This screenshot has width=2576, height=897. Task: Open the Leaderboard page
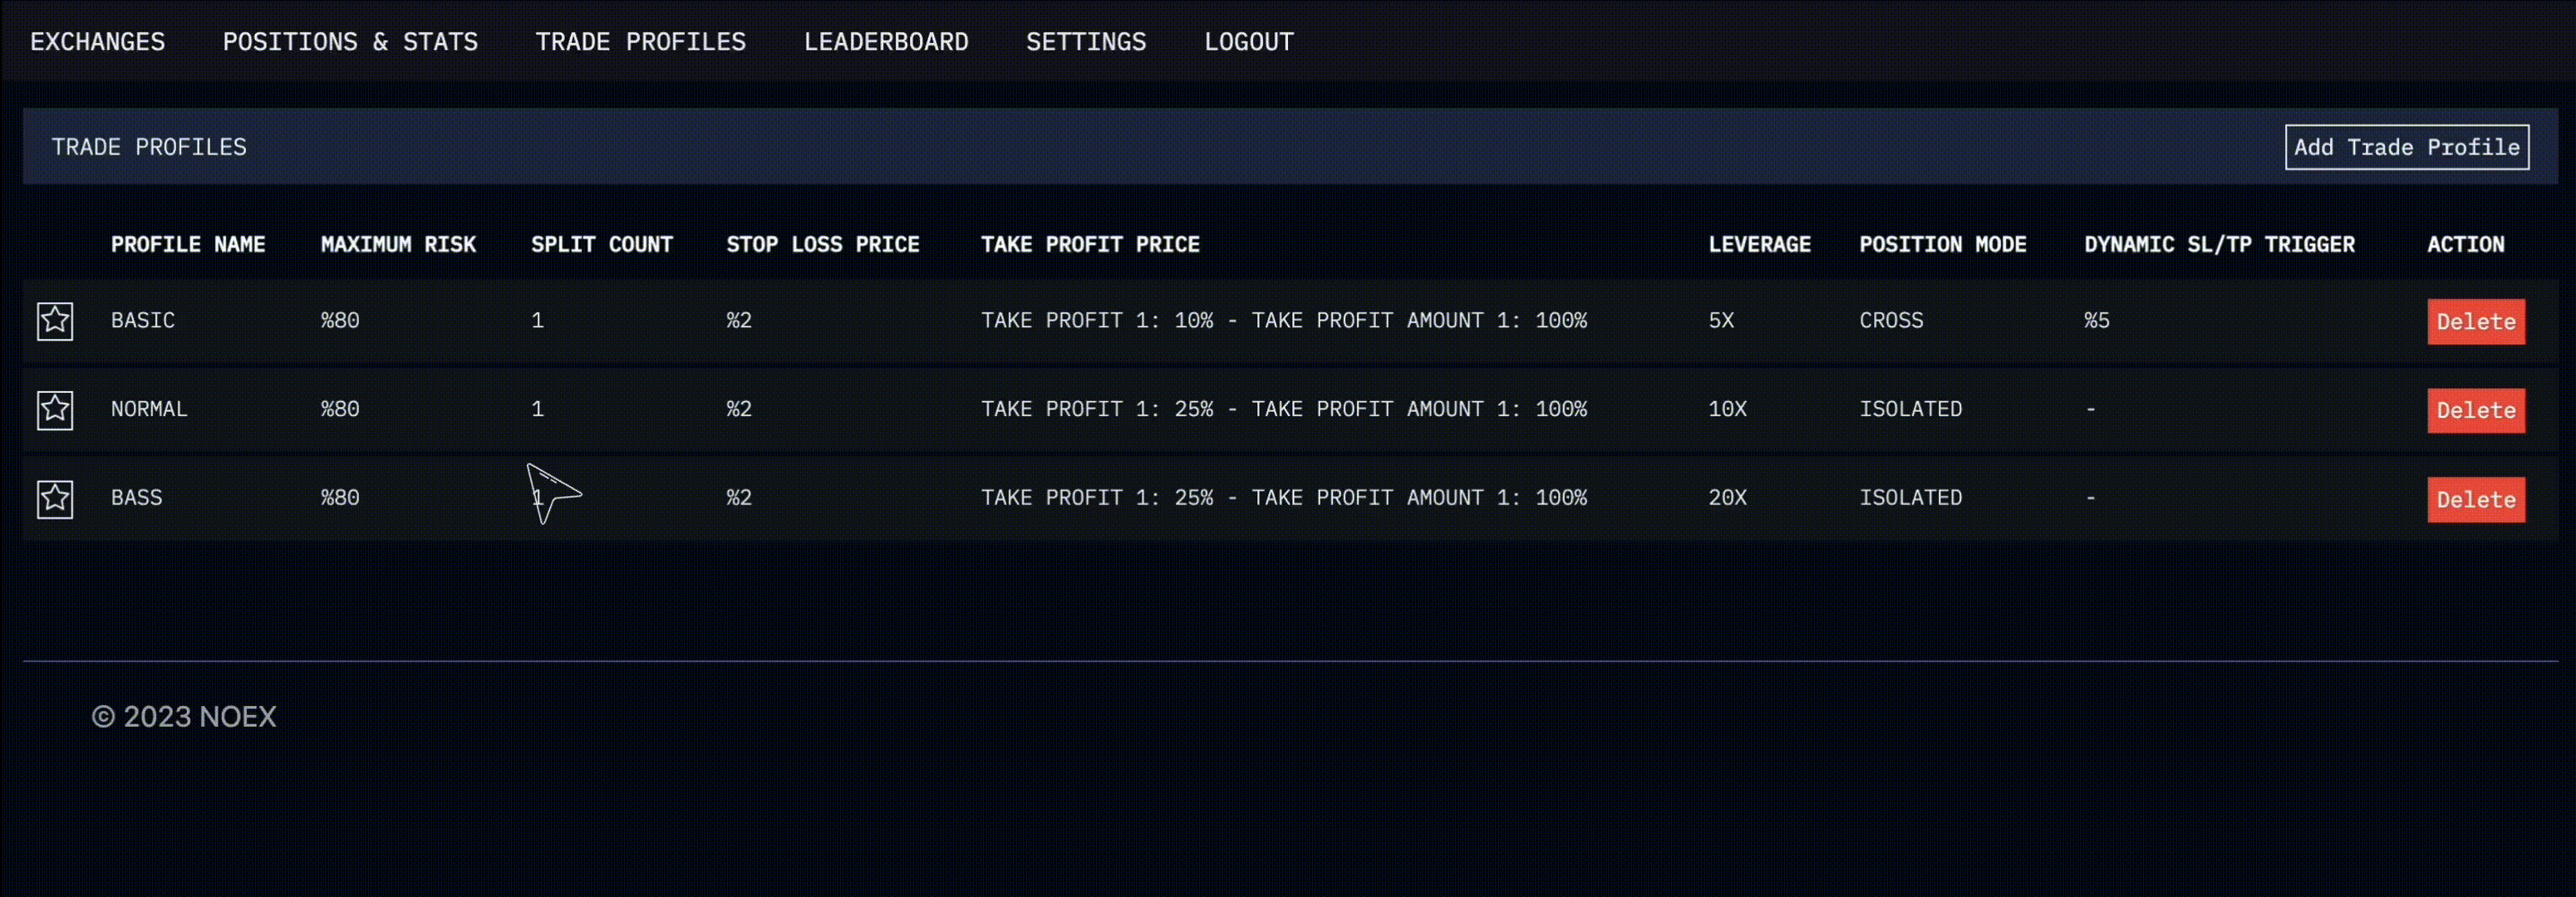point(886,42)
